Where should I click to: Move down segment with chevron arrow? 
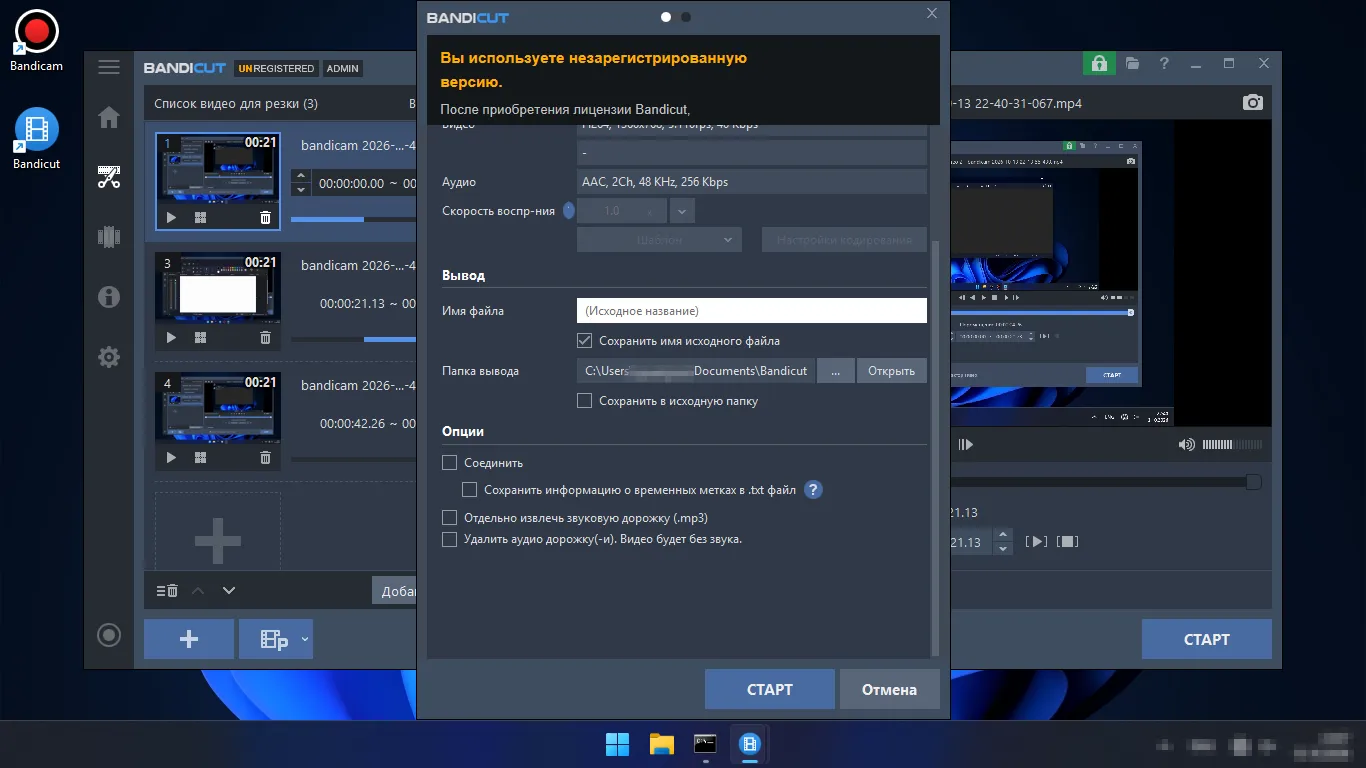pos(229,590)
